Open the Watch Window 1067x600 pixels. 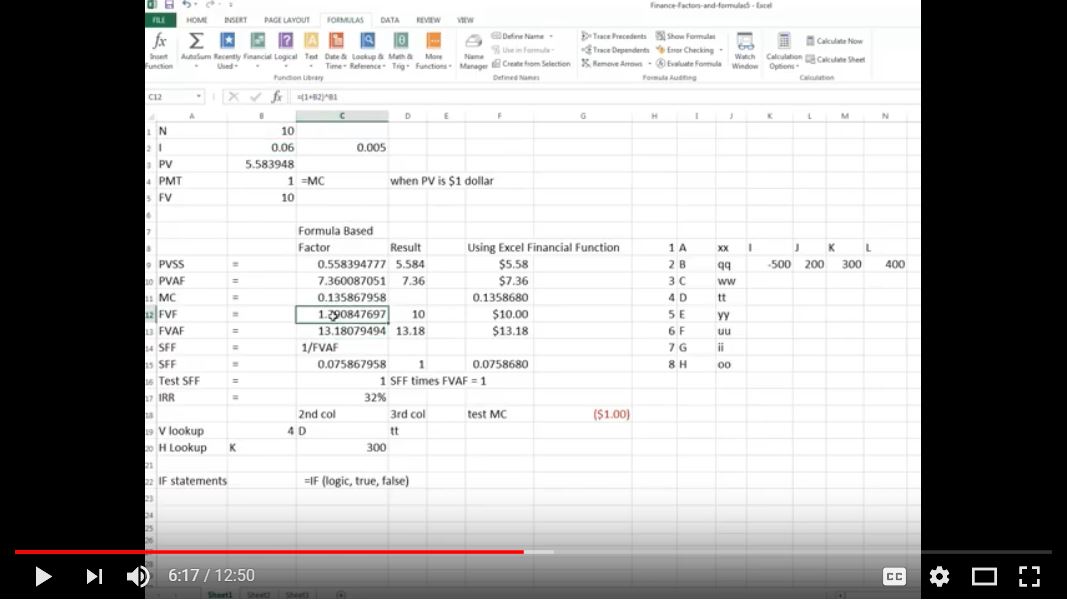click(x=745, y=50)
